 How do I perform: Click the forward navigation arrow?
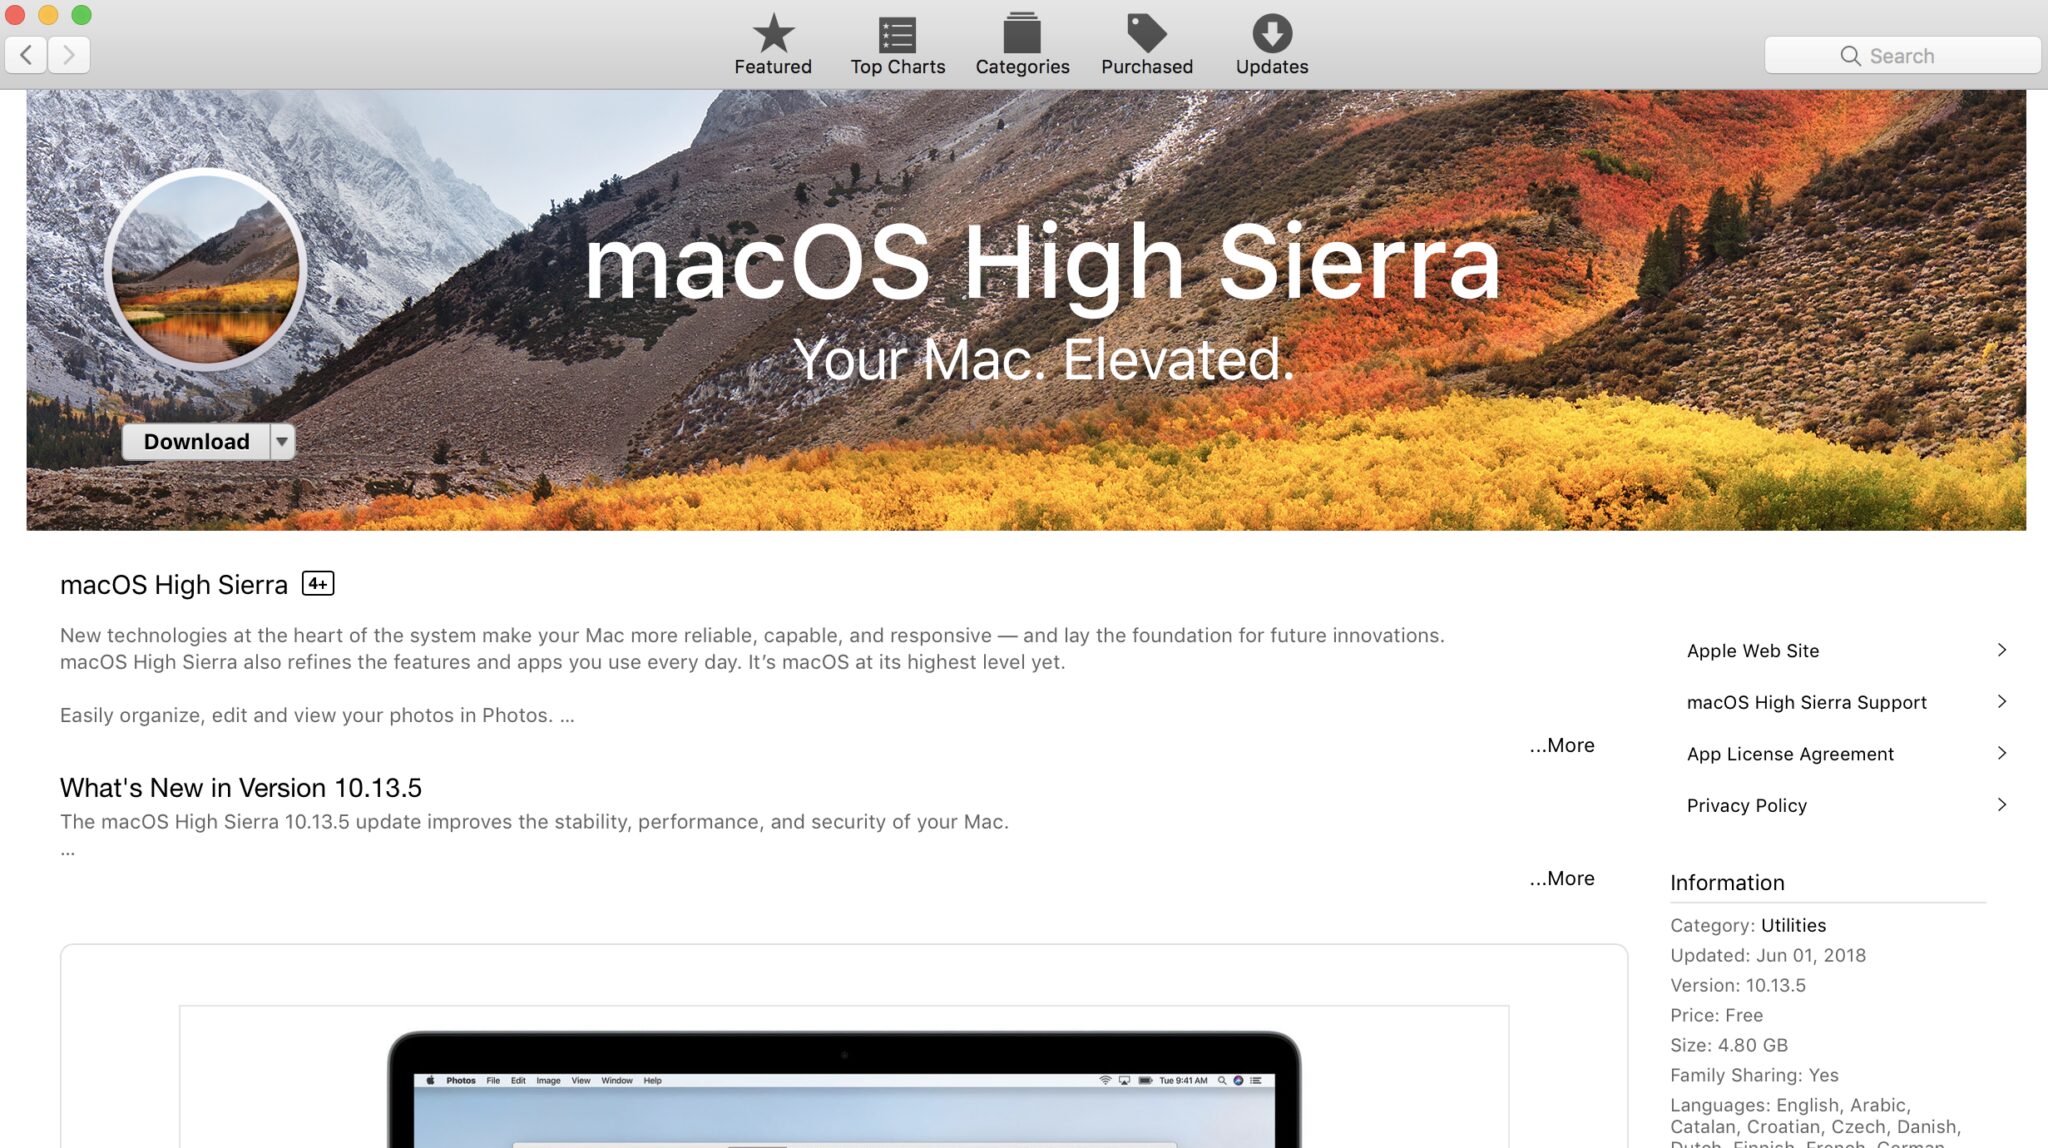pos(69,54)
